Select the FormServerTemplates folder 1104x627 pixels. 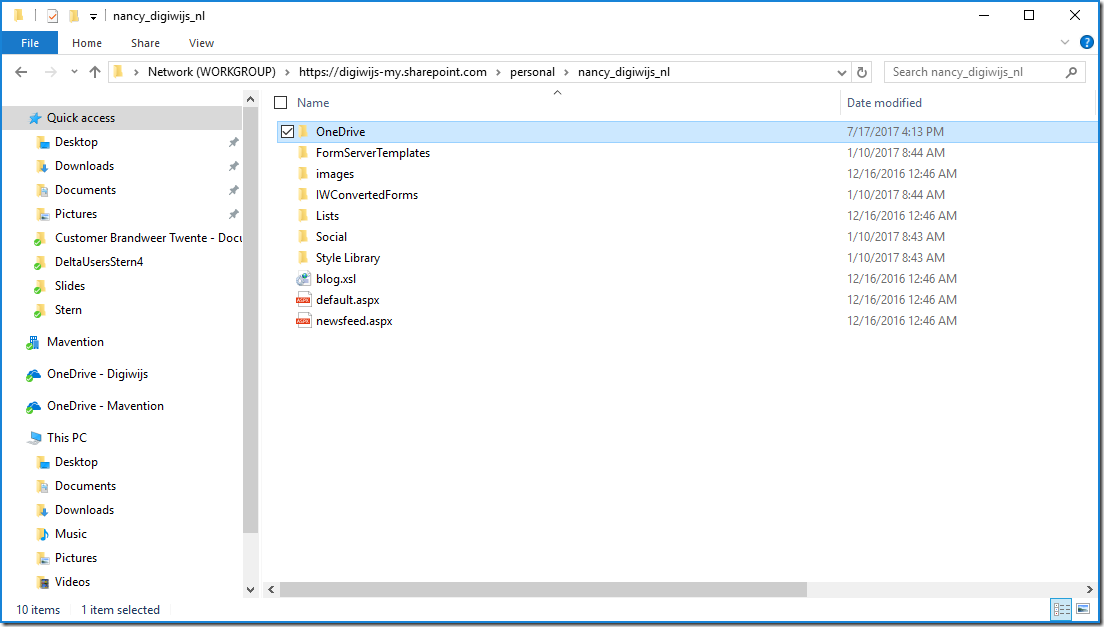[372, 153]
